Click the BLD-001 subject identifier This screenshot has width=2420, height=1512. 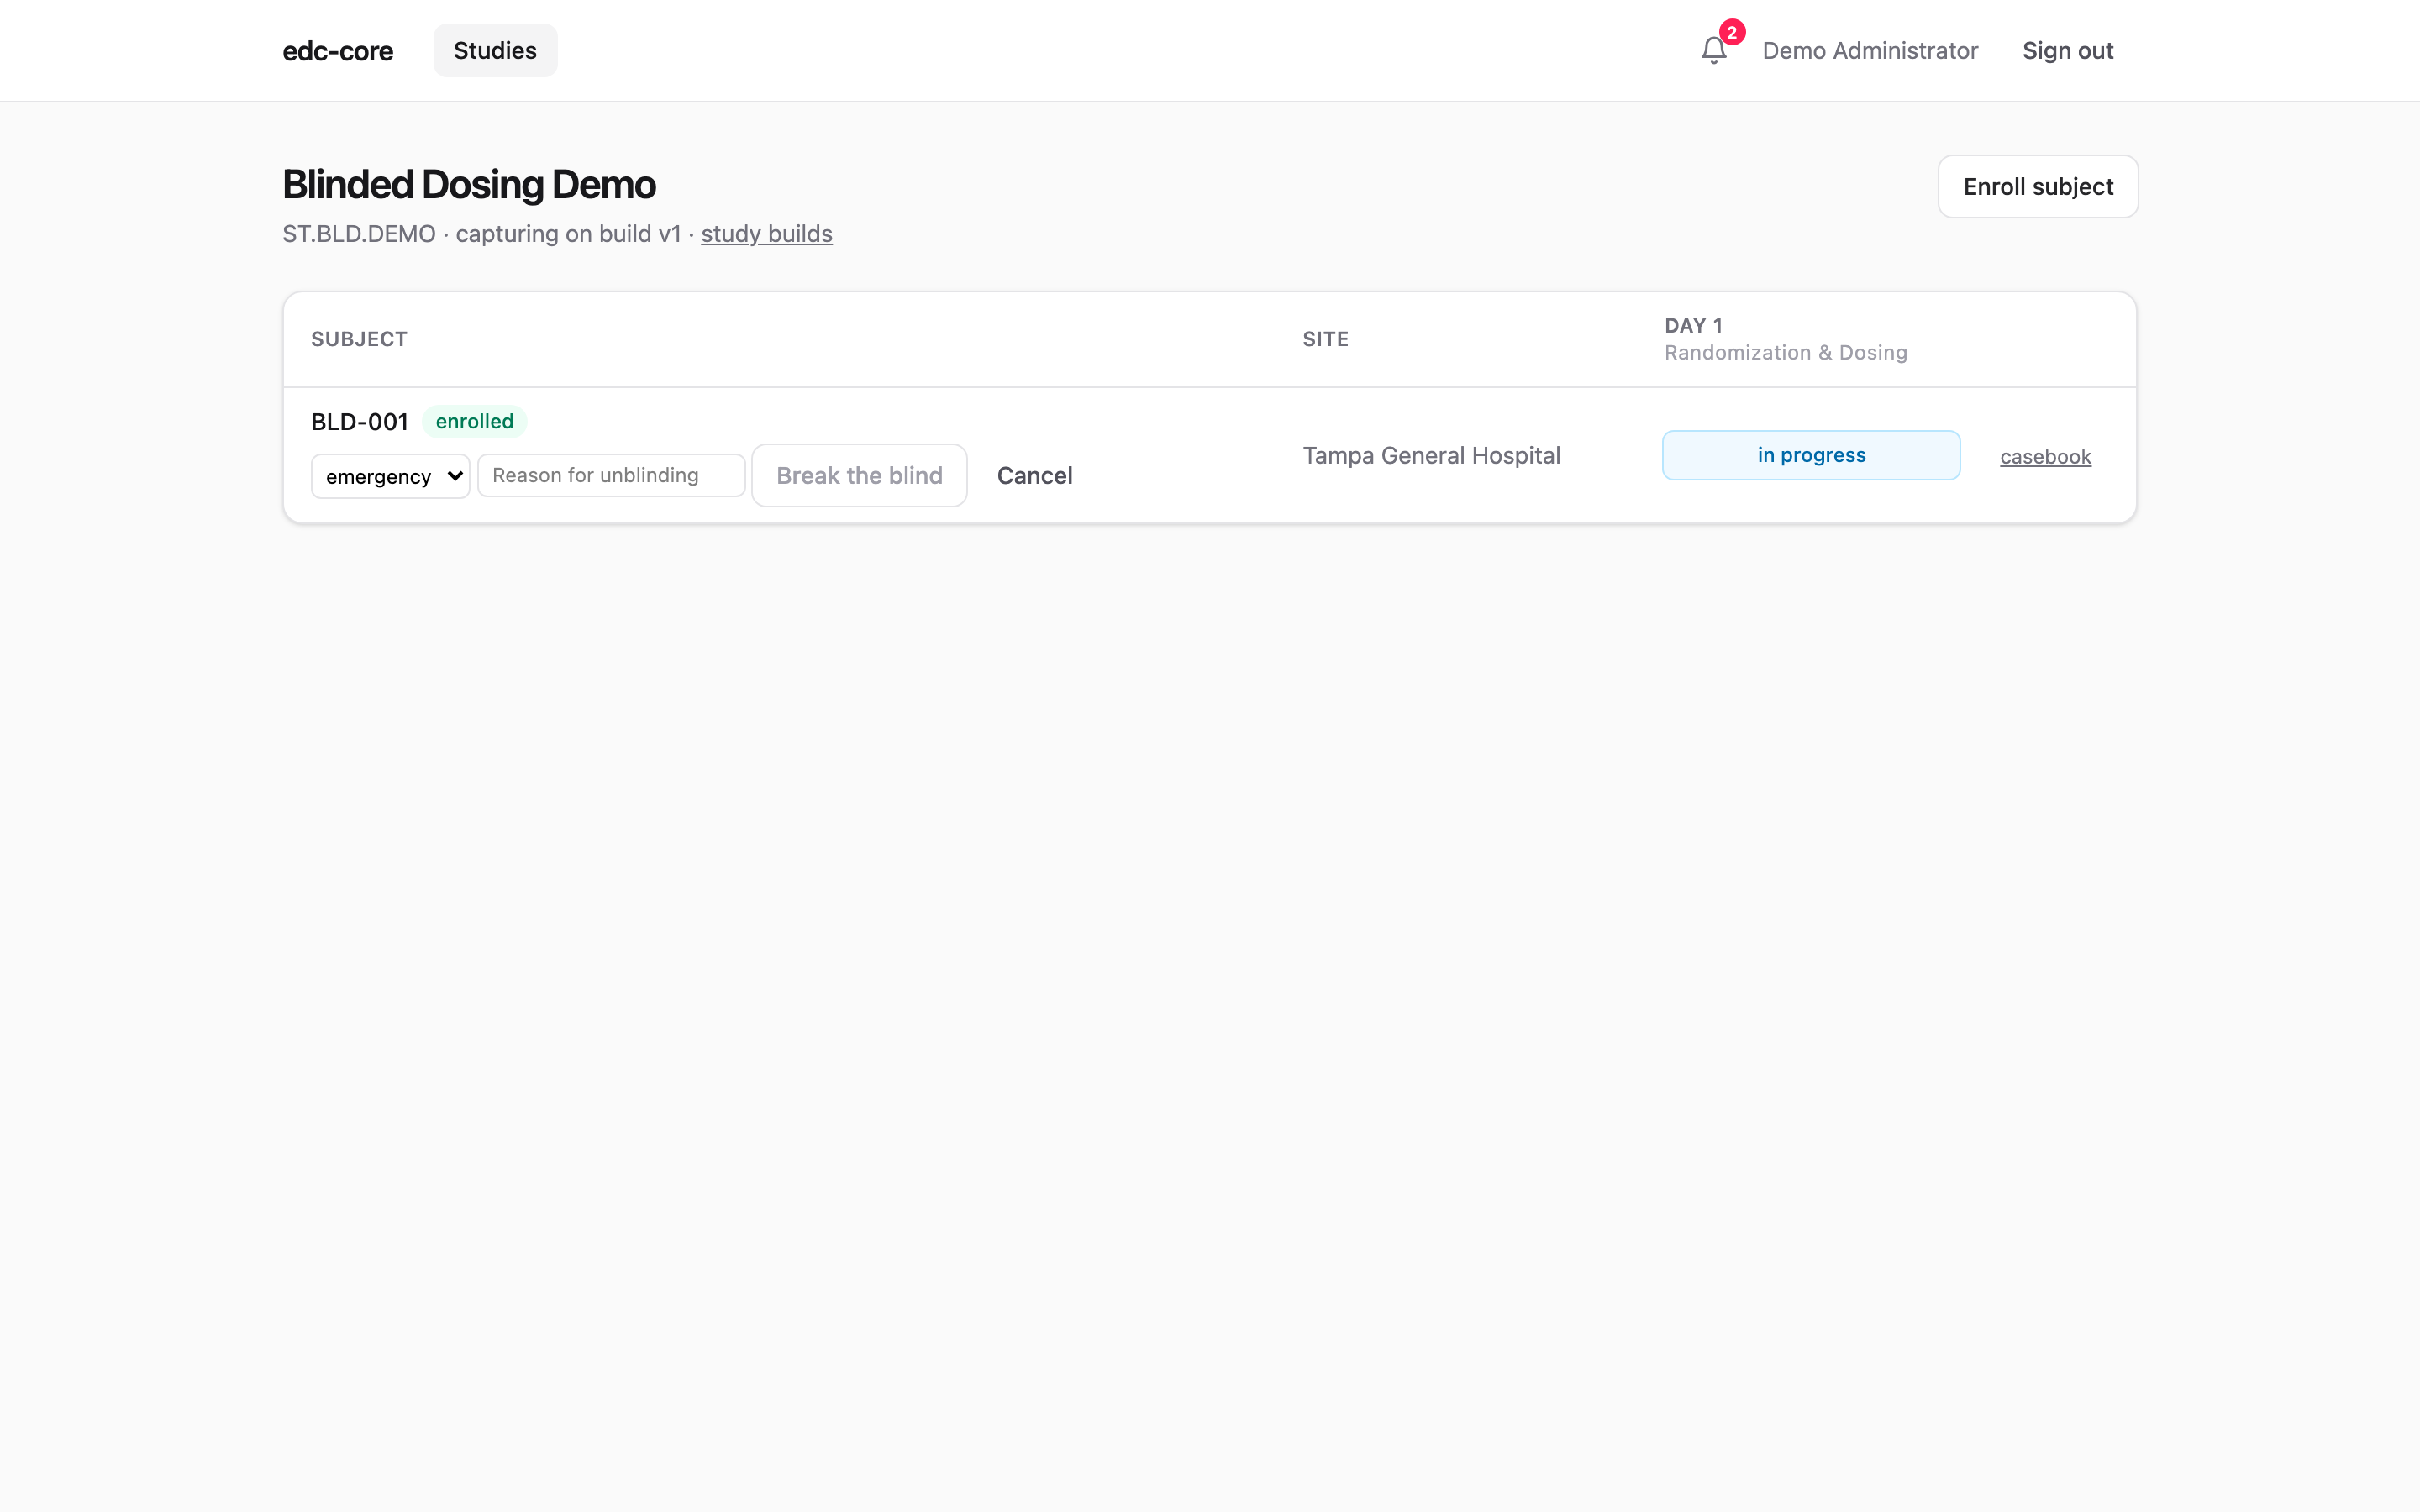pyautogui.click(x=359, y=421)
